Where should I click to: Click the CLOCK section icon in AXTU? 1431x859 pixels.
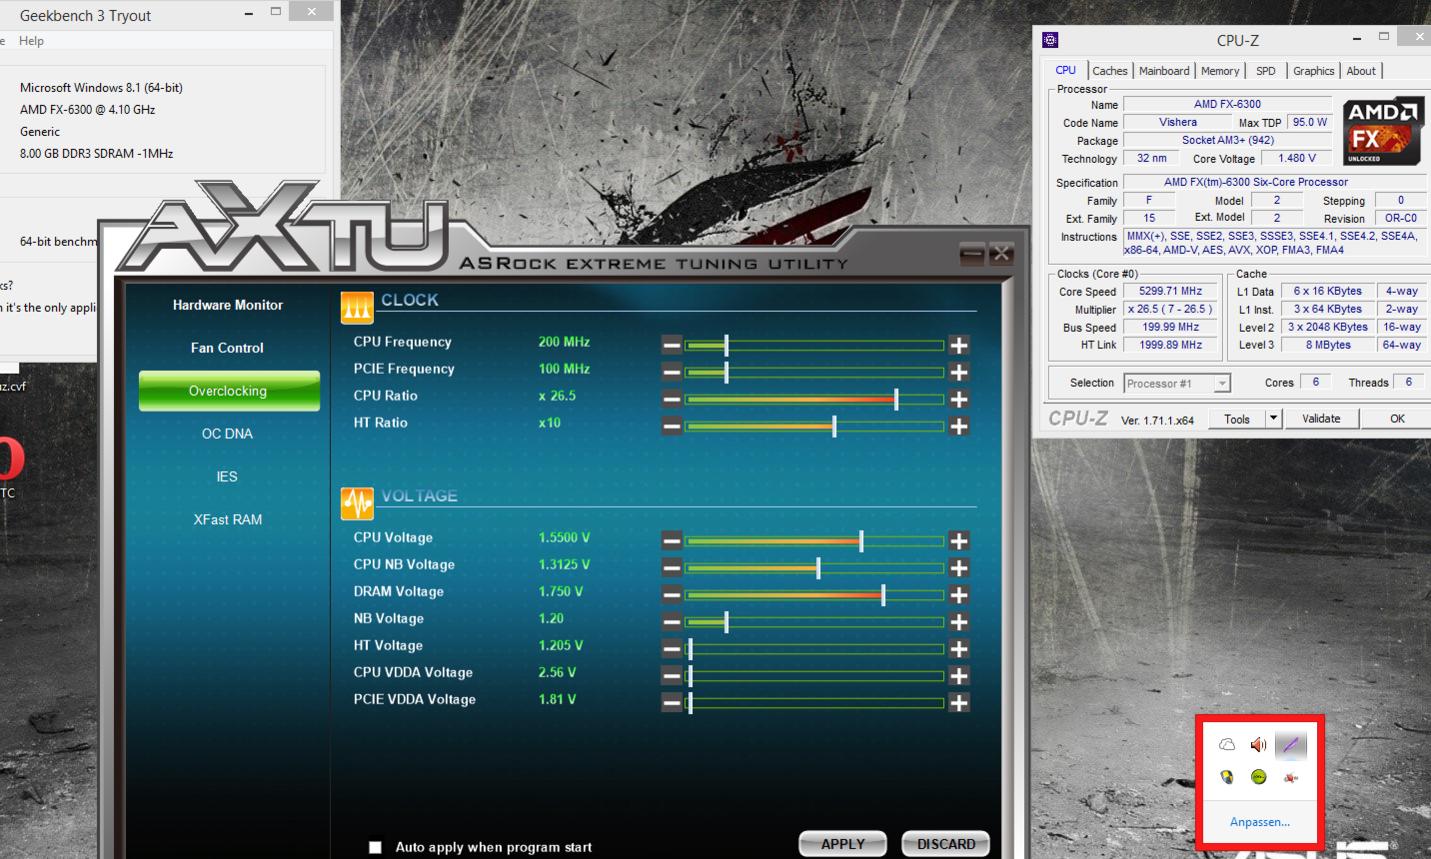[x=357, y=307]
